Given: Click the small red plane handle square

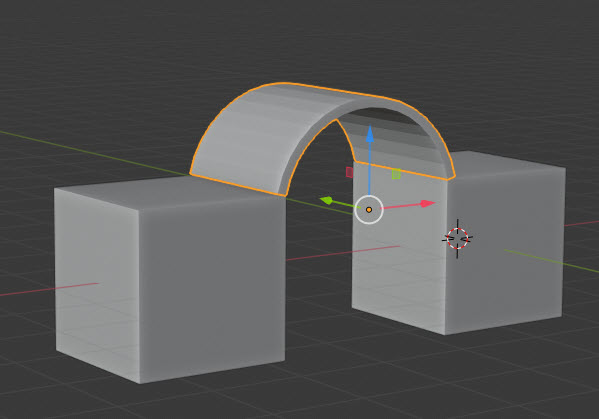Looking at the screenshot, I should click(349, 172).
